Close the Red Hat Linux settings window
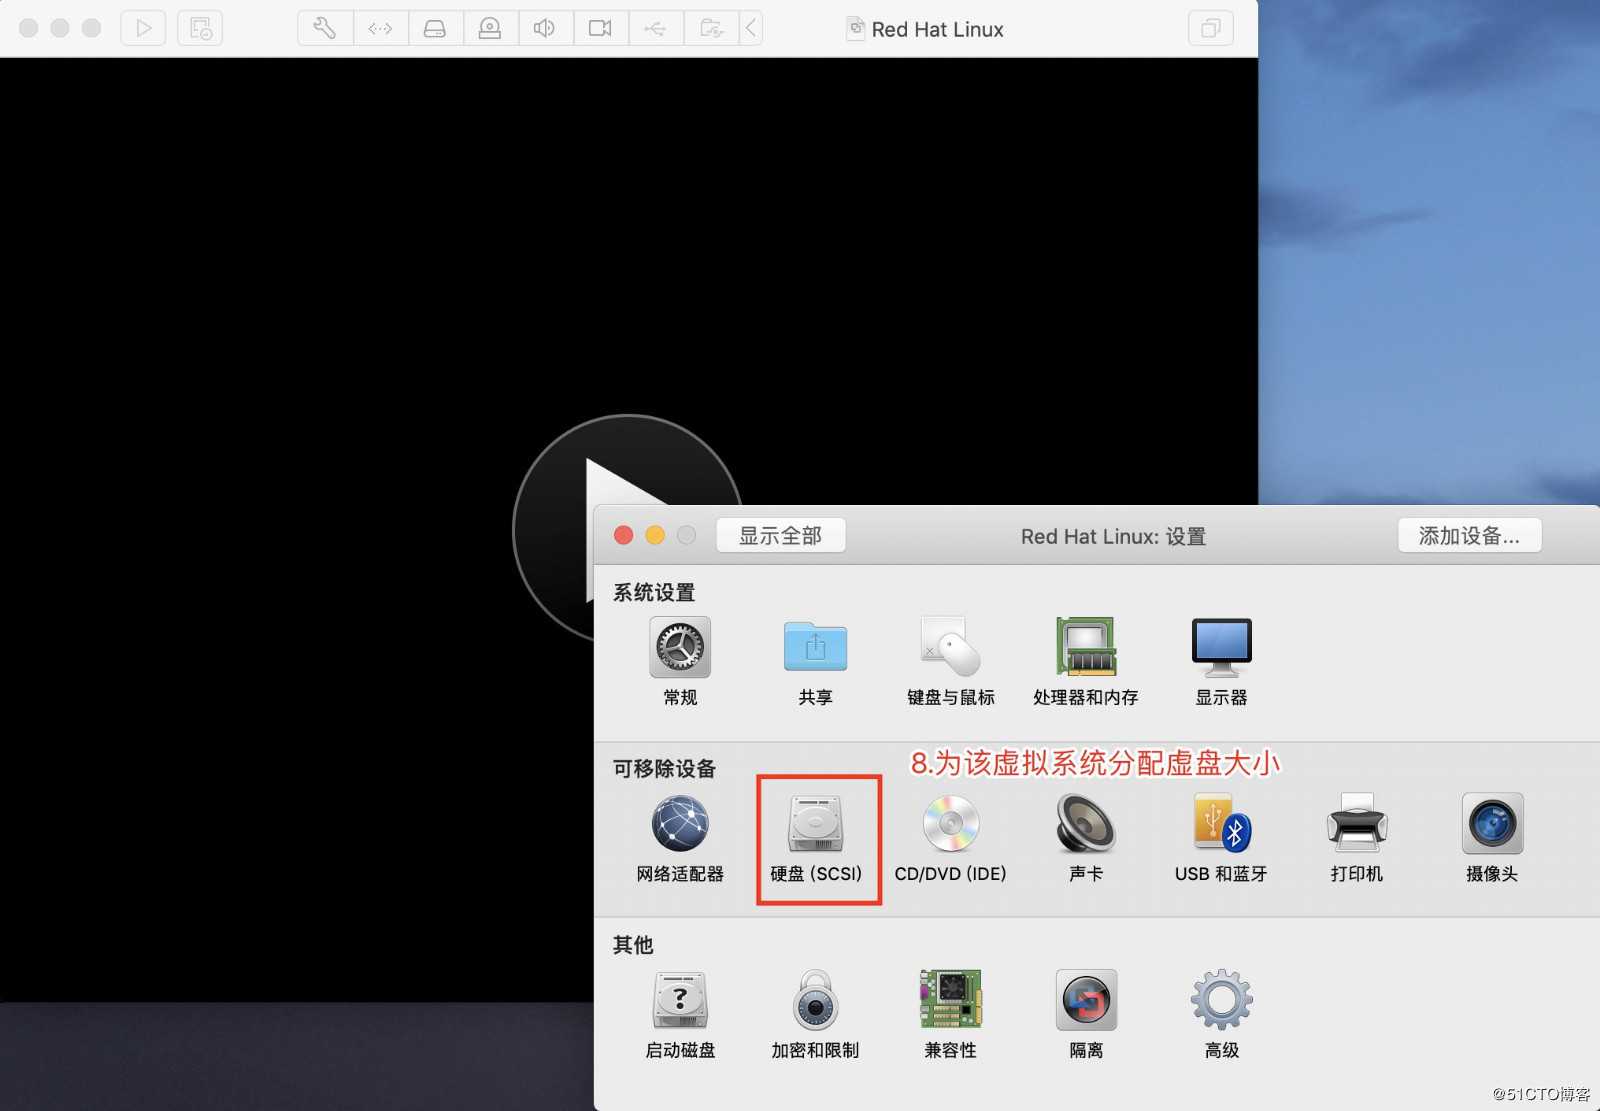 click(x=624, y=535)
